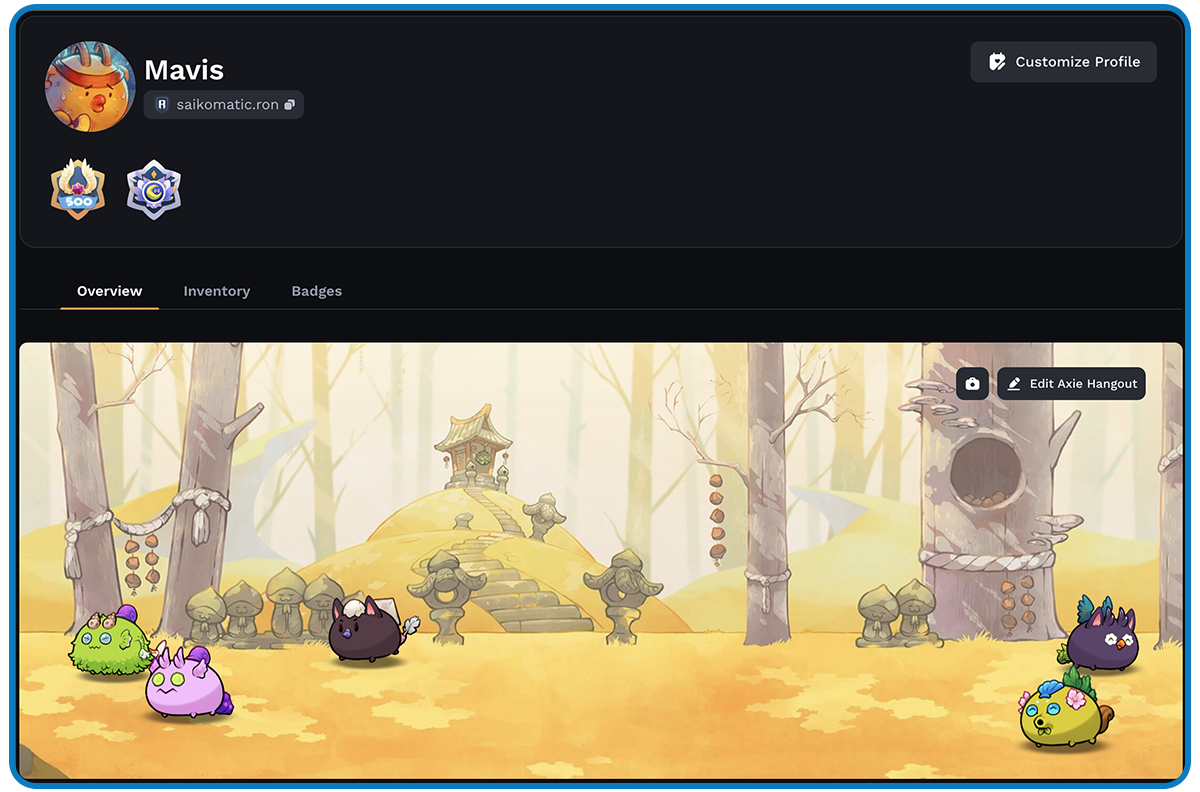This screenshot has height=792, width=1200.
Task: Take a snapshot with the camera icon
Action: [972, 384]
